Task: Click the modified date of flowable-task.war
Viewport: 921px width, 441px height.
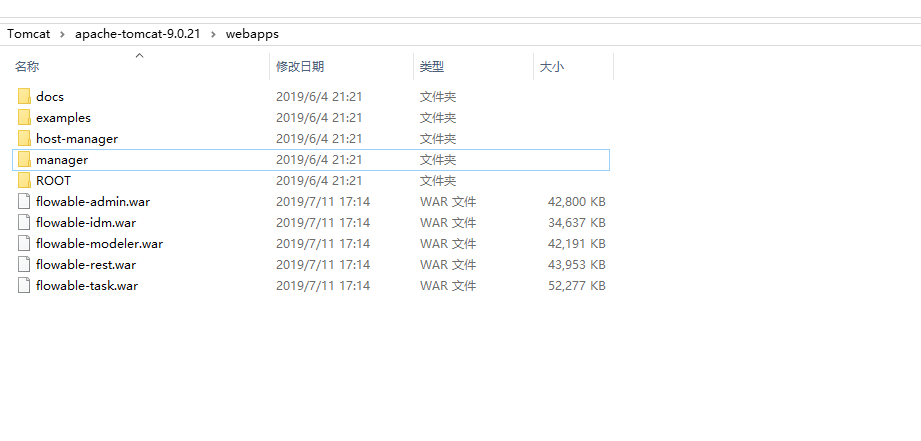Action: point(323,286)
